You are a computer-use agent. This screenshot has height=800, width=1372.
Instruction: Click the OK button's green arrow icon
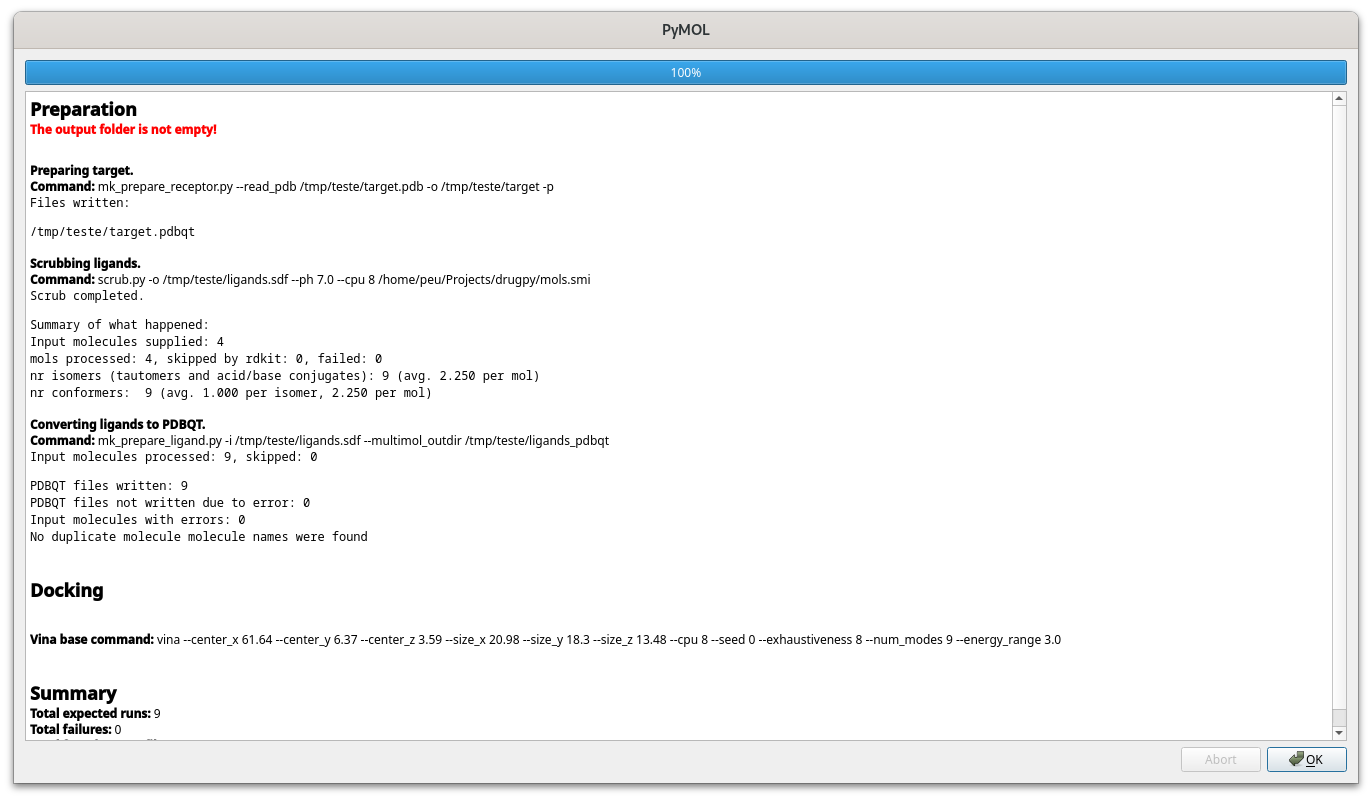1296,759
